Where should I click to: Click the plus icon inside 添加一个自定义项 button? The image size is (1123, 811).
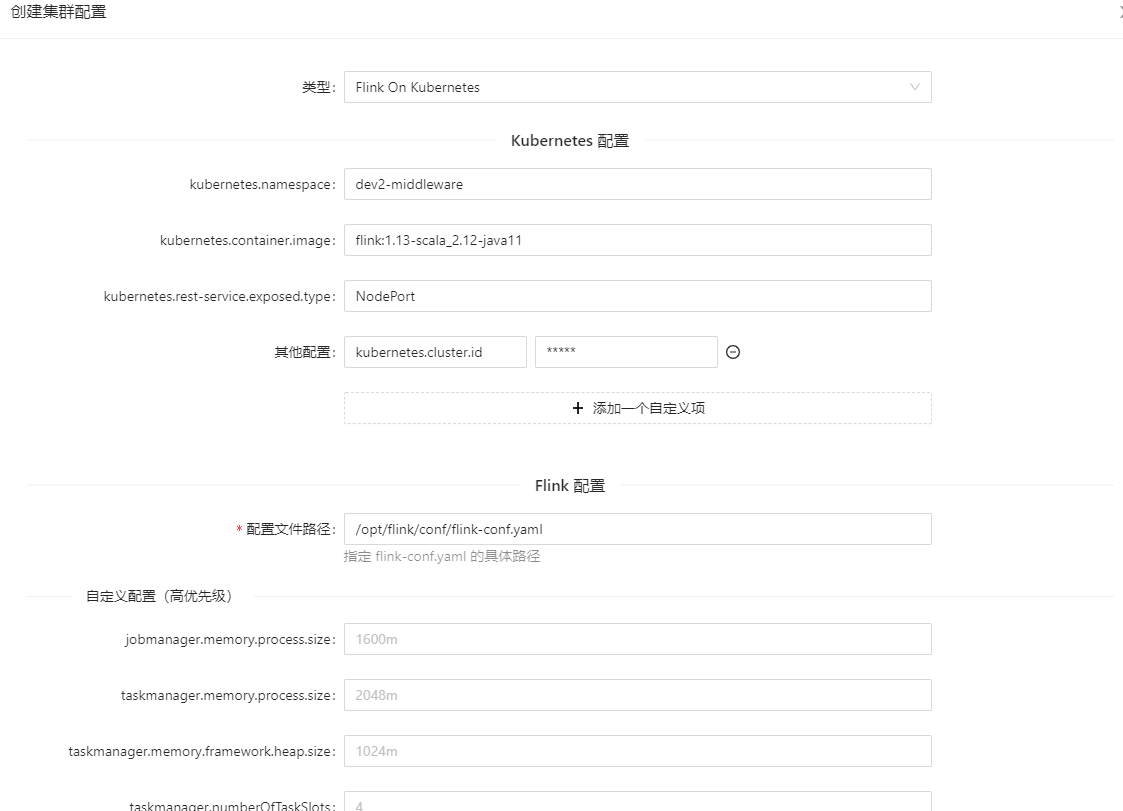[578, 408]
